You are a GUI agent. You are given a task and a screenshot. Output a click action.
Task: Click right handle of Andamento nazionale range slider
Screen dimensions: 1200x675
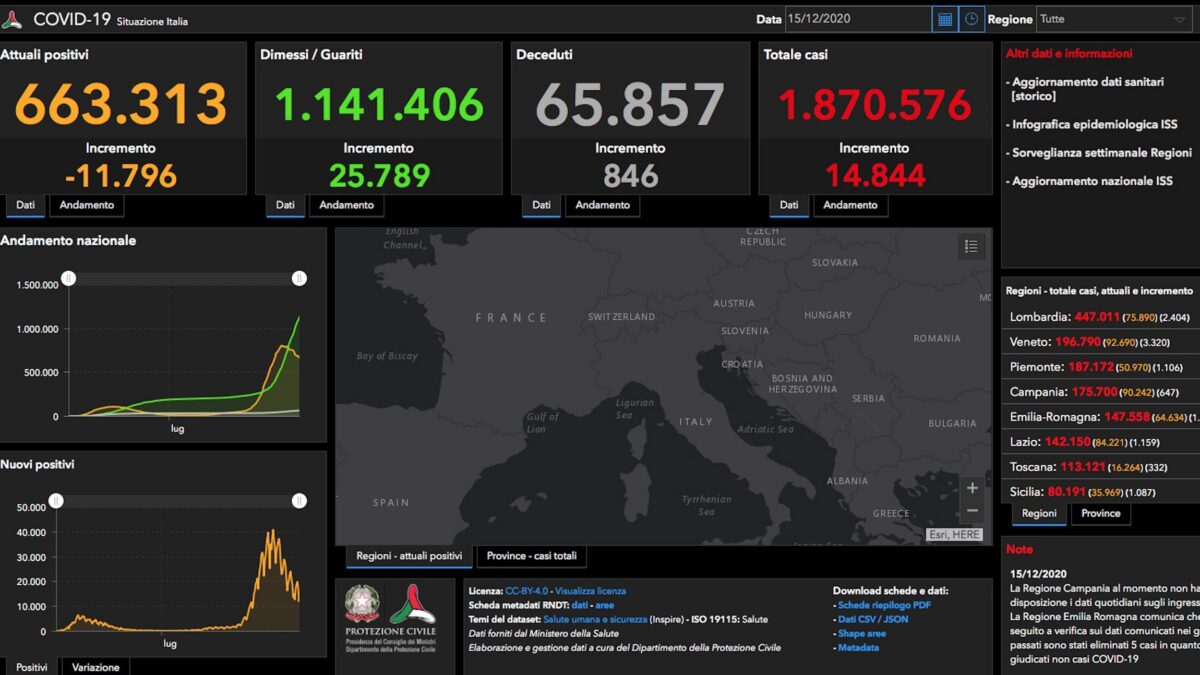point(299,278)
